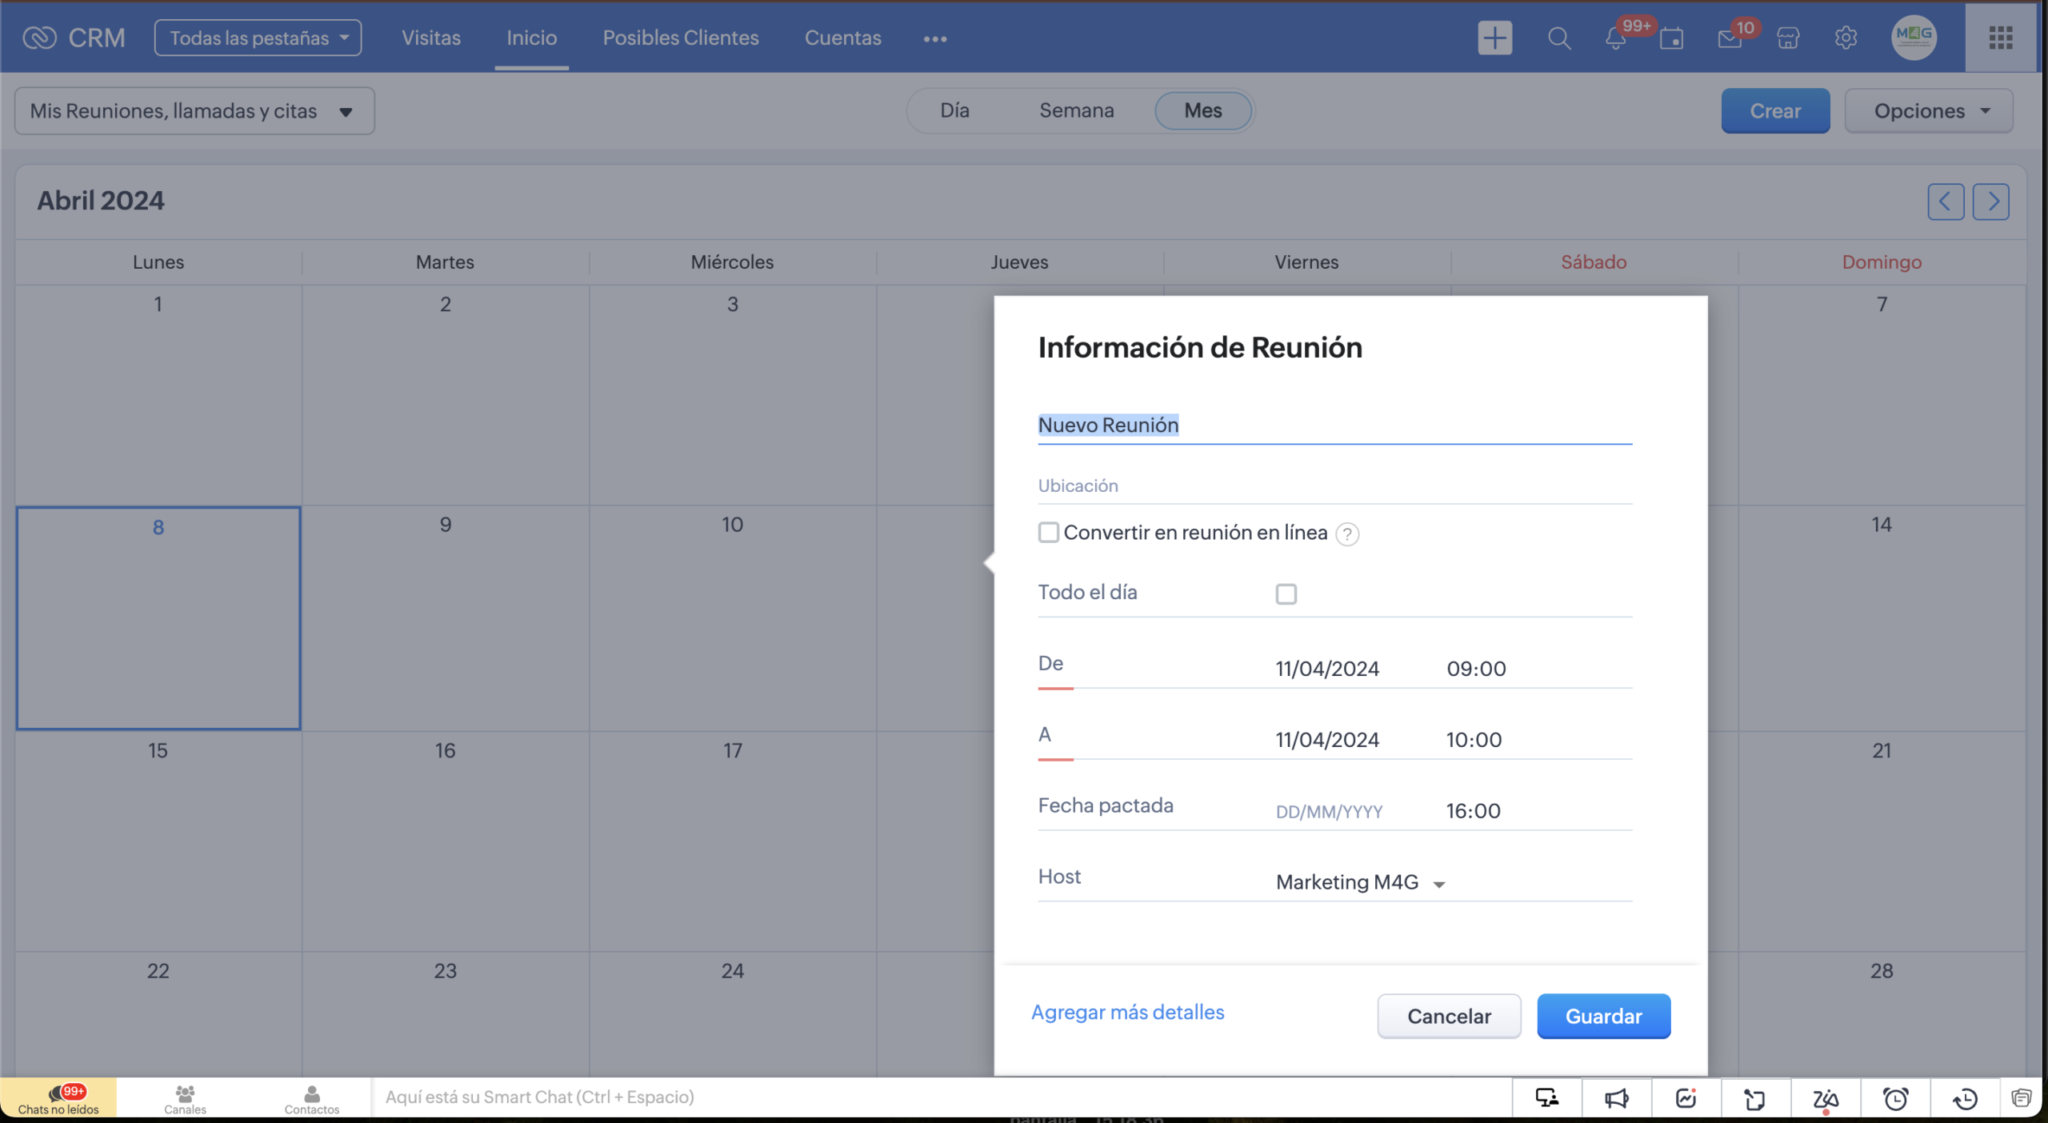Viewport: 2048px width, 1123px height.
Task: Switch calendar to Semana view
Action: click(x=1076, y=110)
